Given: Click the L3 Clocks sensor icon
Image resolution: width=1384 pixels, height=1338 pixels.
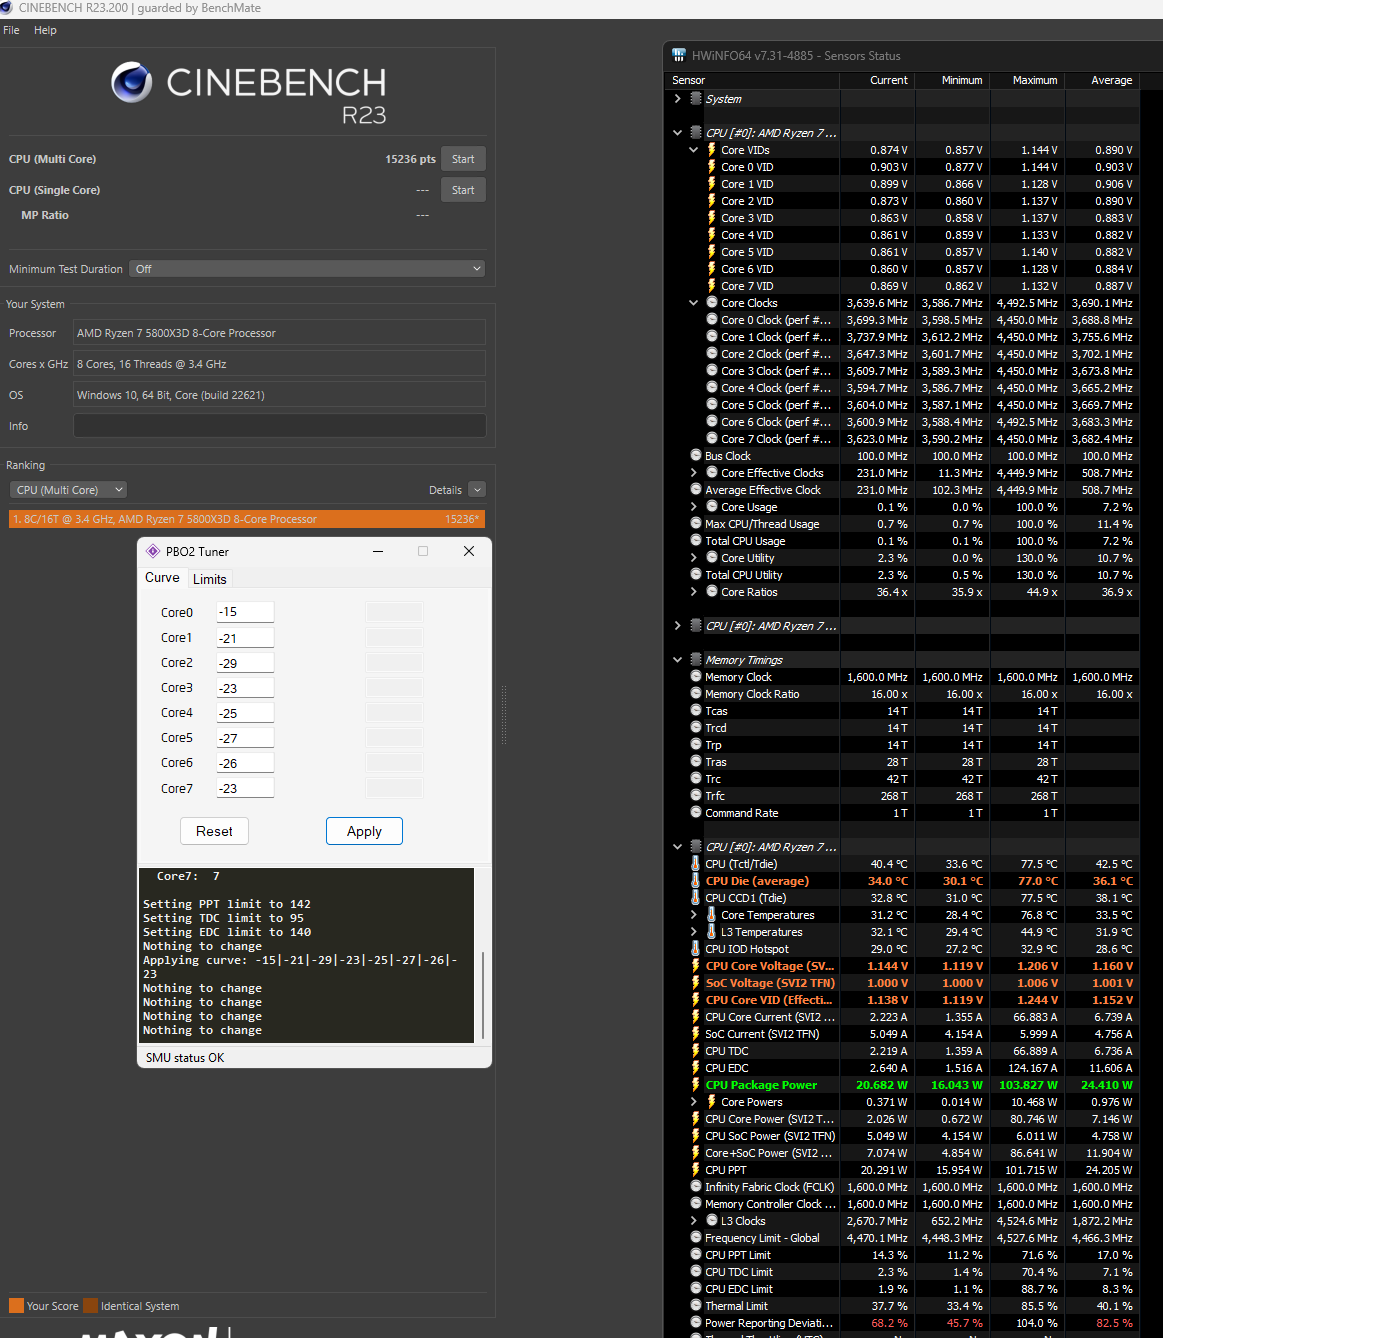Looking at the screenshot, I should (712, 1220).
